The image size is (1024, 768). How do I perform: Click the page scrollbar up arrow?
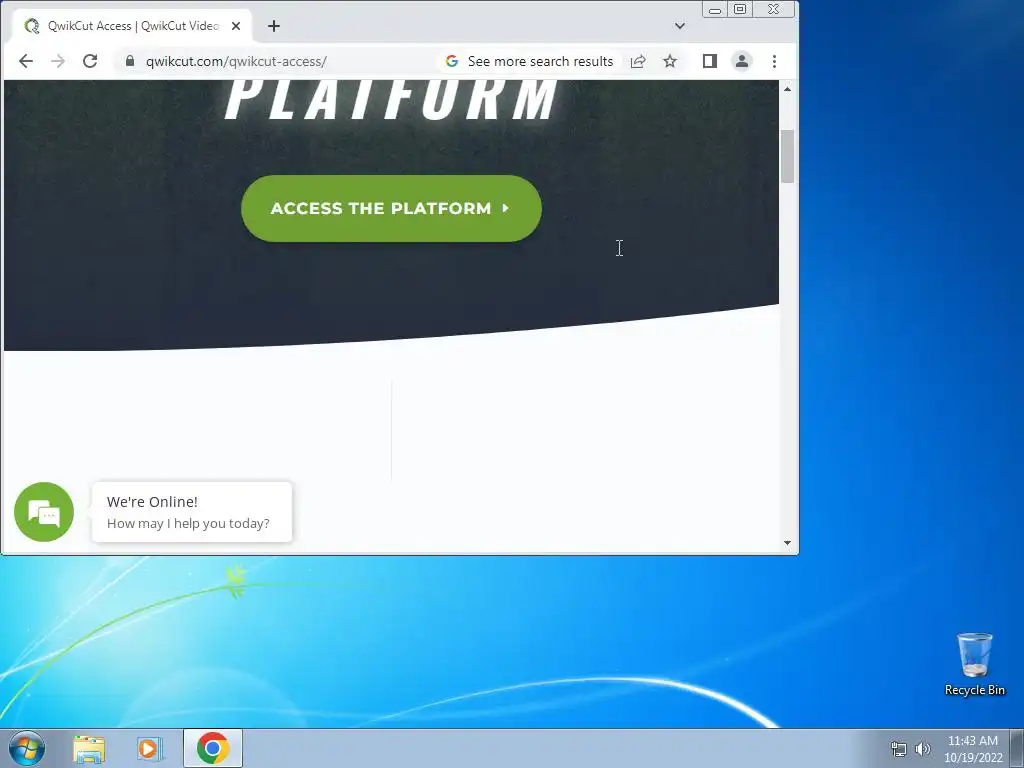pos(788,89)
